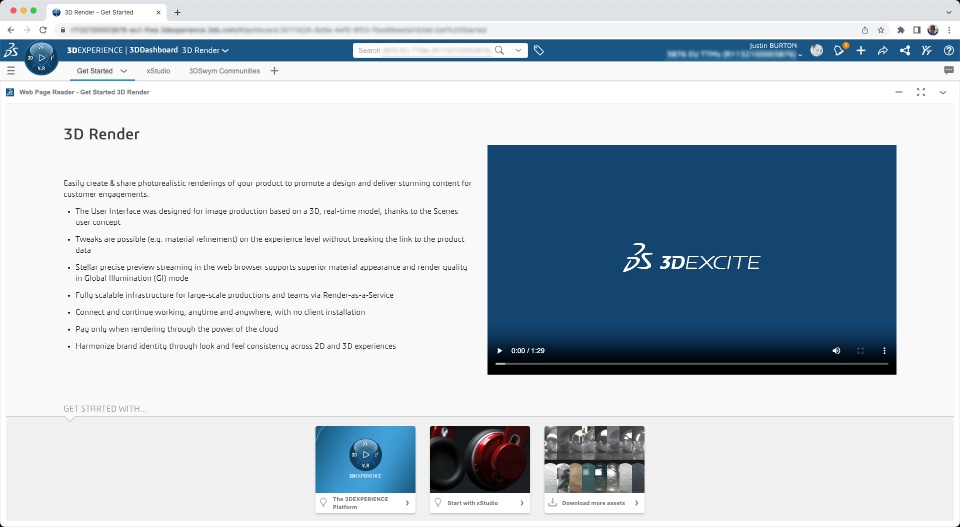The width and height of the screenshot is (960, 527).
Task: Expand the user credentials dropdown
Action: click(800, 55)
